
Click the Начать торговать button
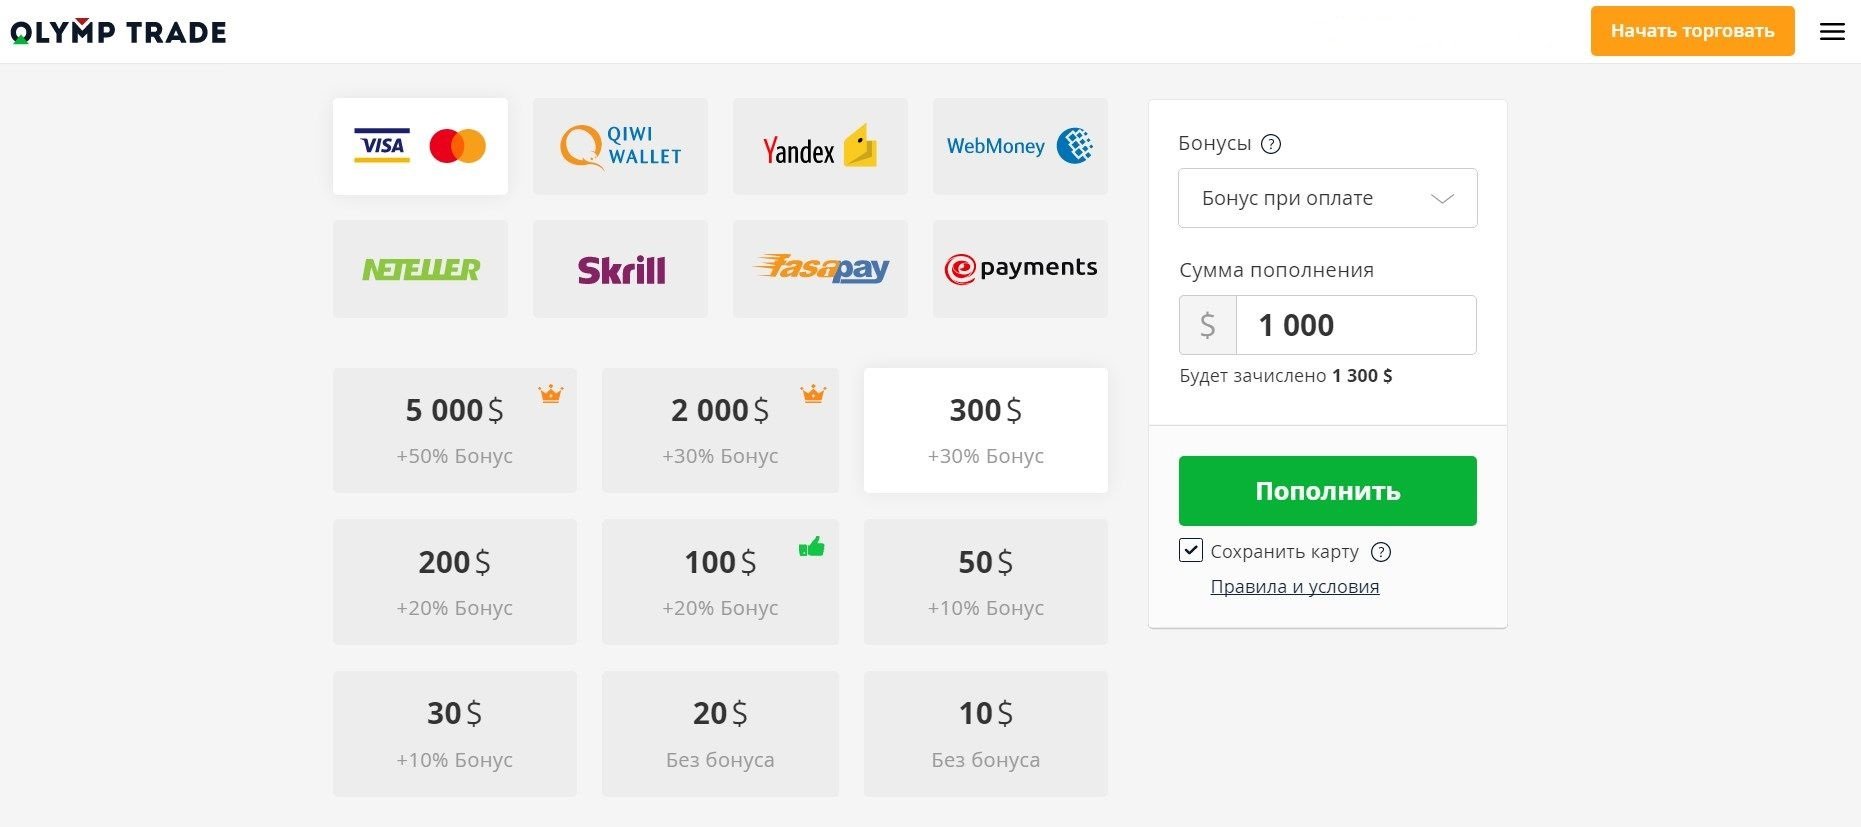1692,31
